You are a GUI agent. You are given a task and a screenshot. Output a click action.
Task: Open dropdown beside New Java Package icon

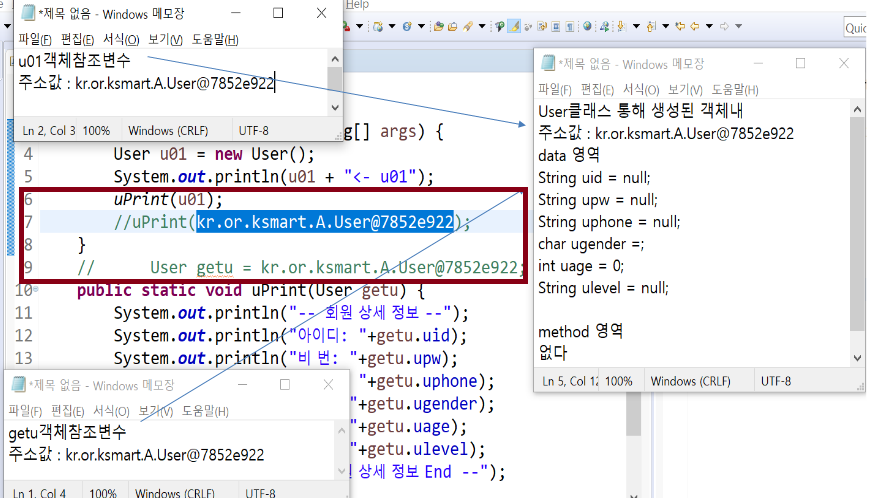pyautogui.click(x=392, y=27)
